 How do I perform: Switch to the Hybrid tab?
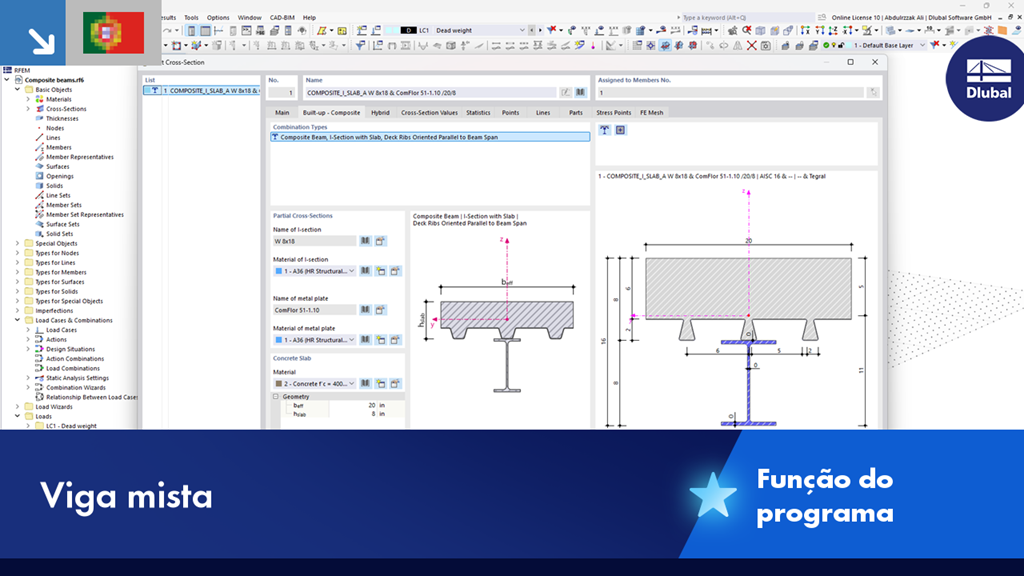click(x=380, y=112)
